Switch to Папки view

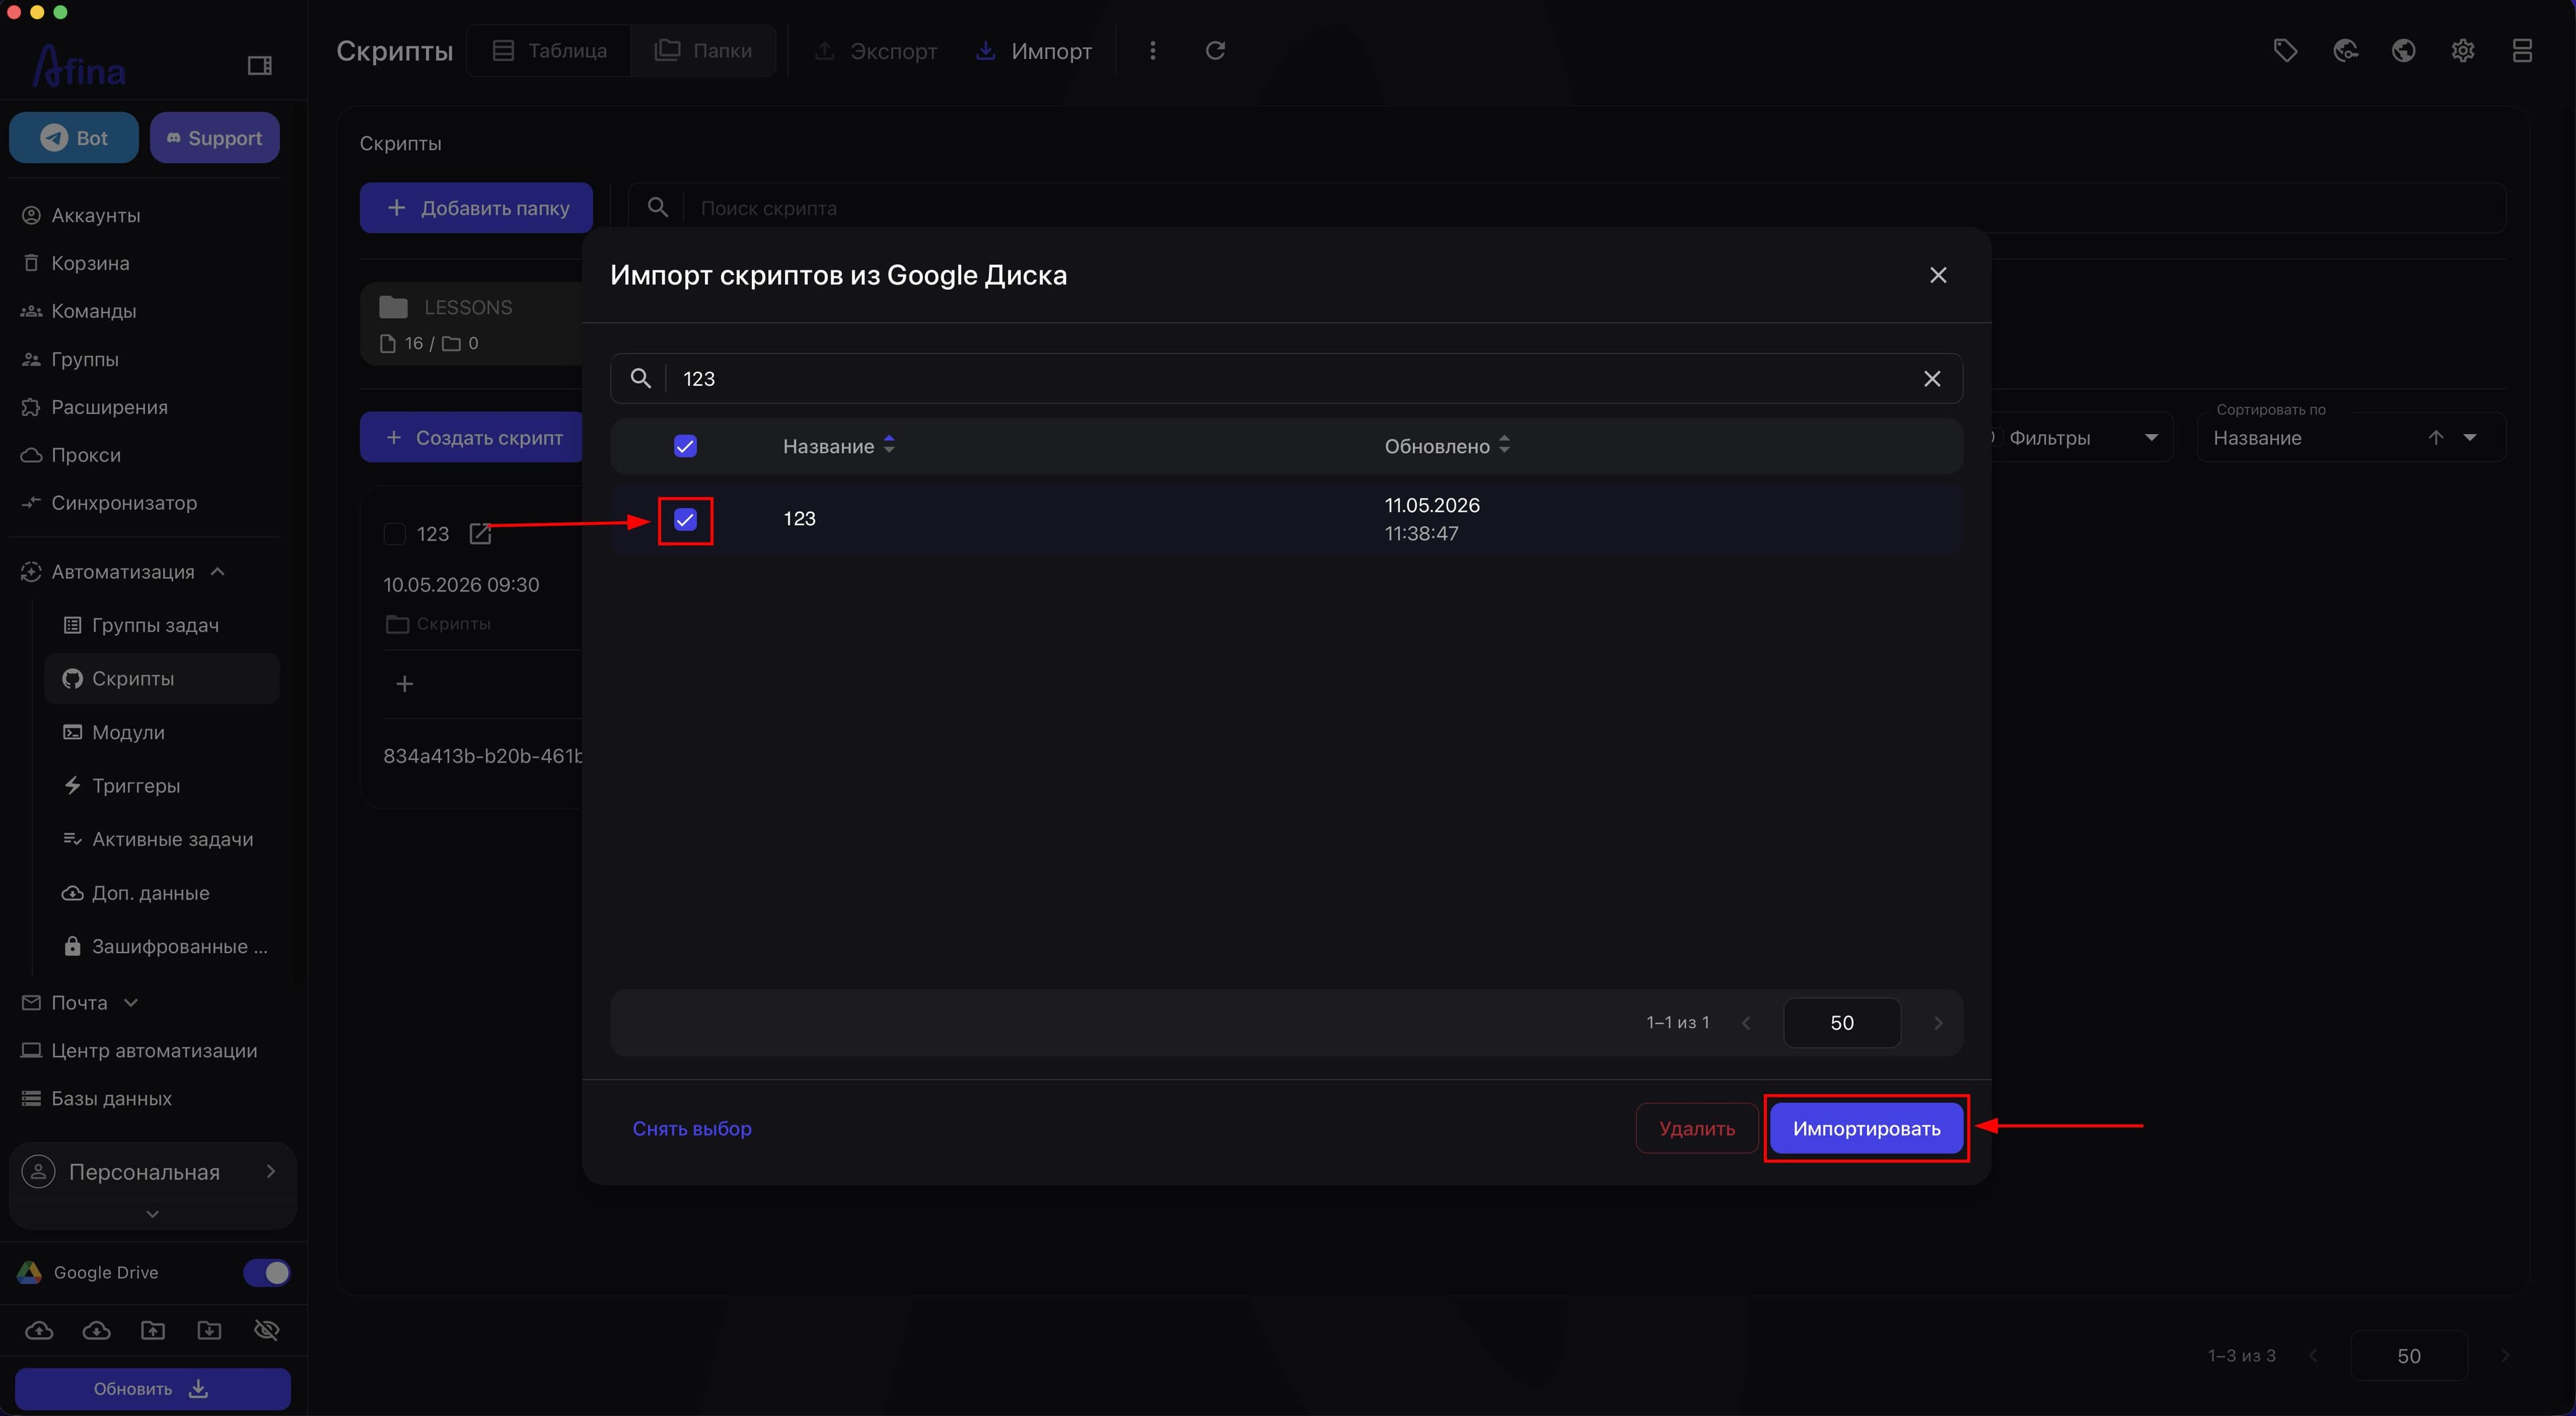click(x=703, y=51)
